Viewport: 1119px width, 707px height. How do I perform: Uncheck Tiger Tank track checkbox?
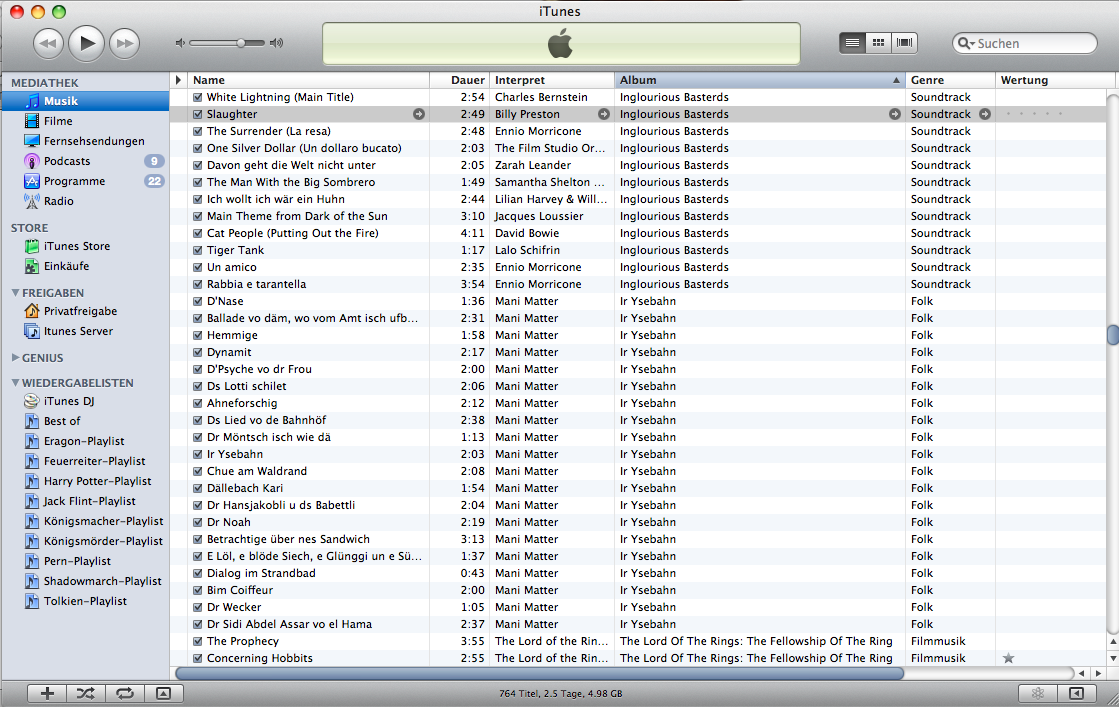pos(198,250)
